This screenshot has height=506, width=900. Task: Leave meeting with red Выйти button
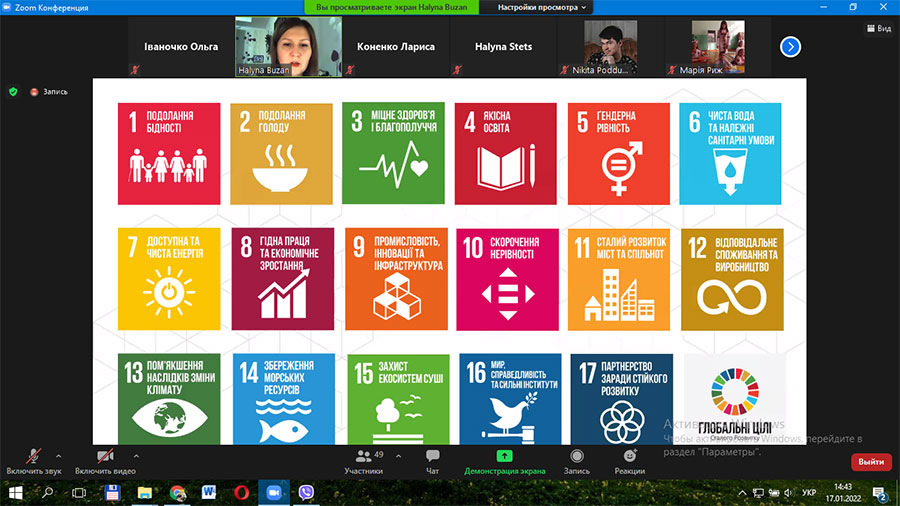(x=871, y=461)
